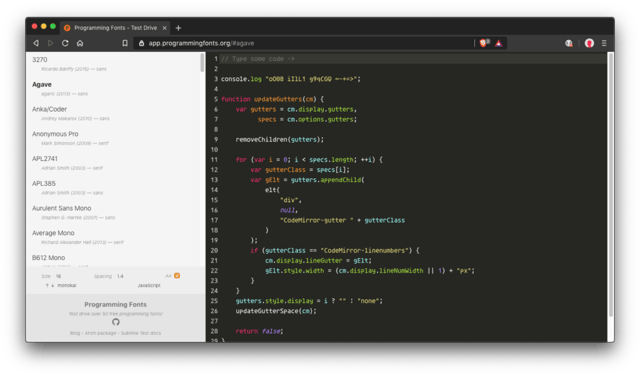
Task: Click the Brave Shields lion icon
Action: [484, 43]
